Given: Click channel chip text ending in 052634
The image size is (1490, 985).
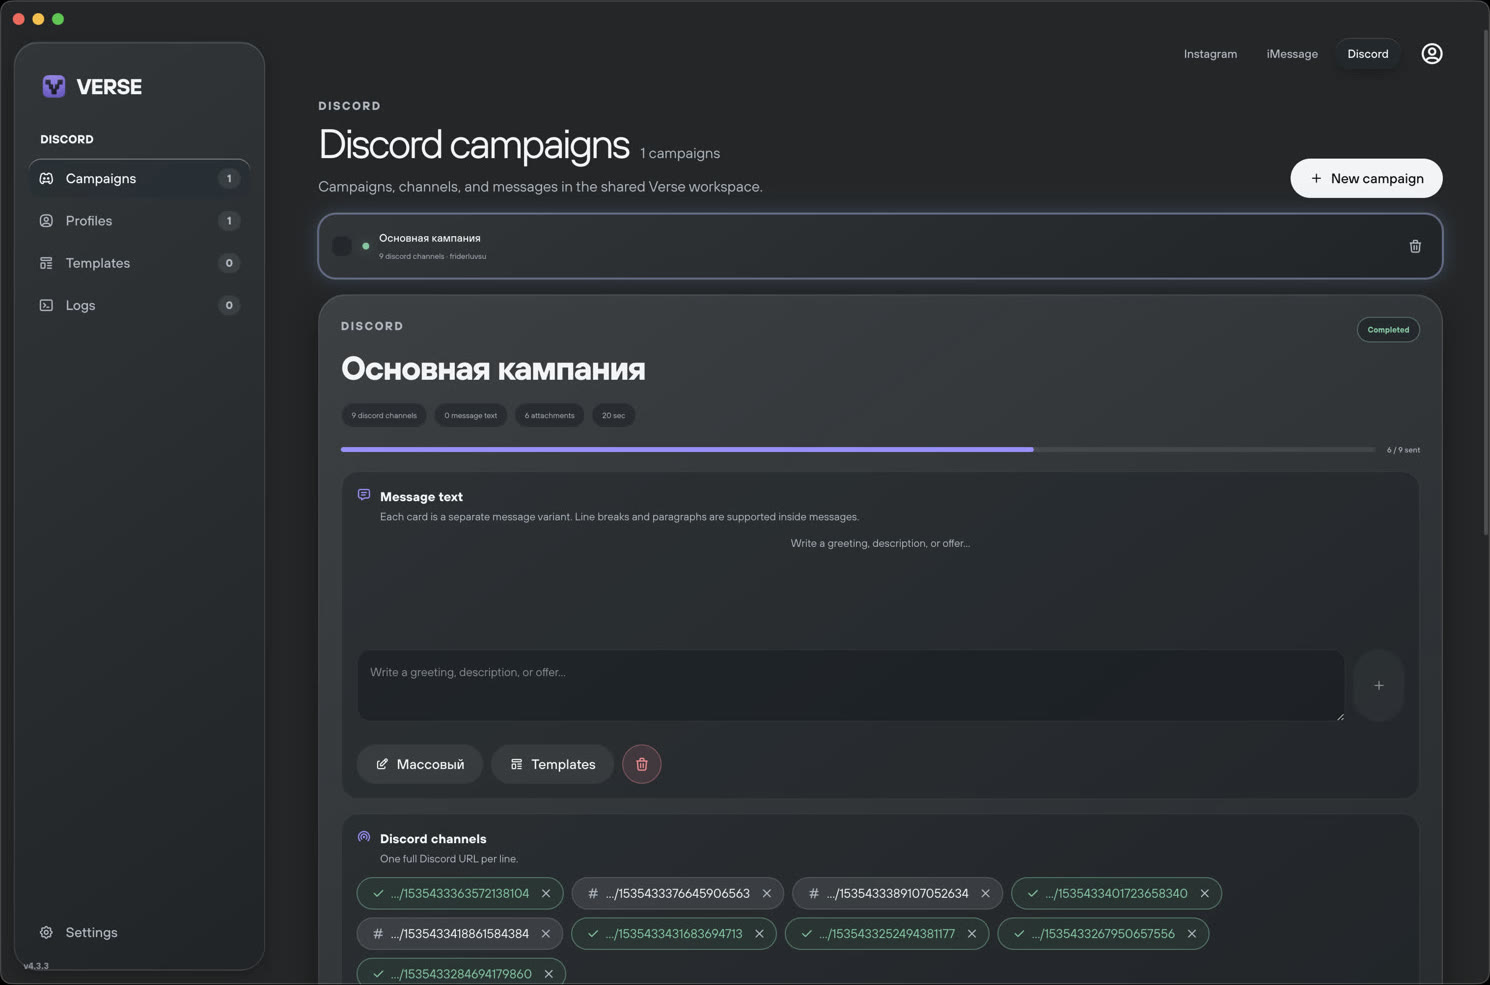Looking at the screenshot, I should tap(897, 893).
